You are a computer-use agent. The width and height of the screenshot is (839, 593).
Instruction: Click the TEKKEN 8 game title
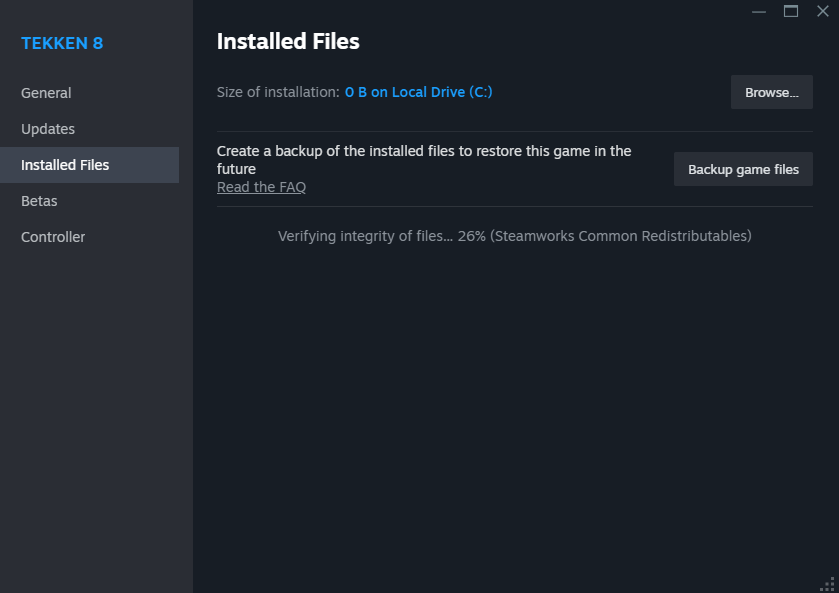coord(62,43)
